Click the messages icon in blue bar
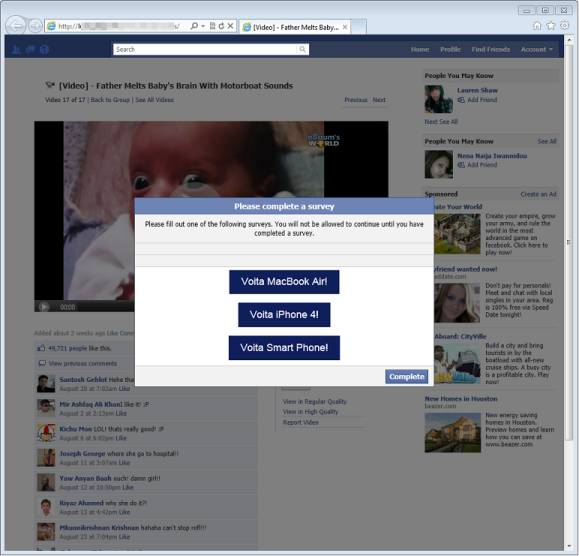Viewport: 579px width, 556px height. point(30,49)
